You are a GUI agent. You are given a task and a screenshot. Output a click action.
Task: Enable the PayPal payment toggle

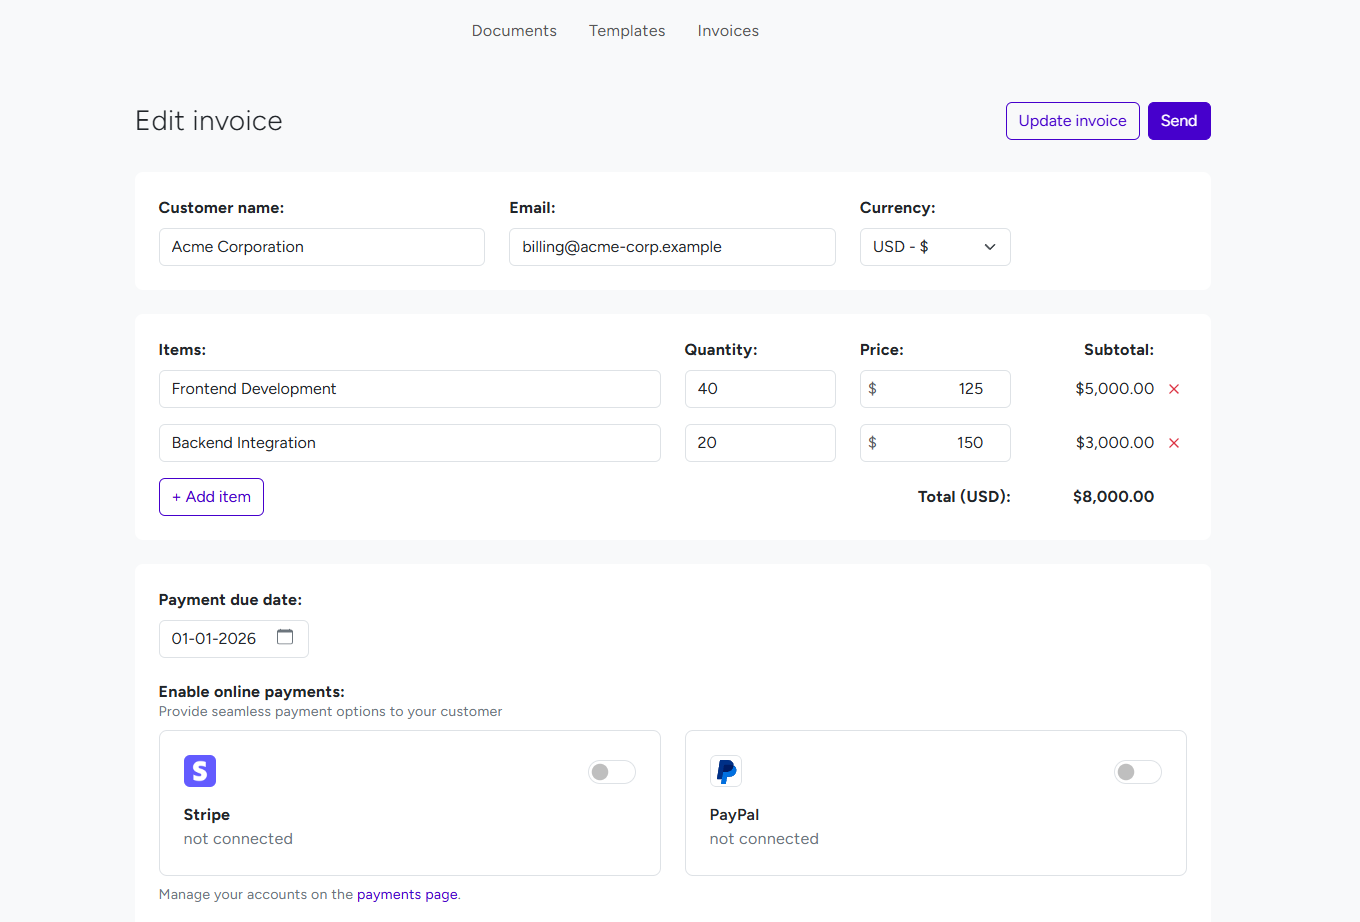click(1137, 771)
